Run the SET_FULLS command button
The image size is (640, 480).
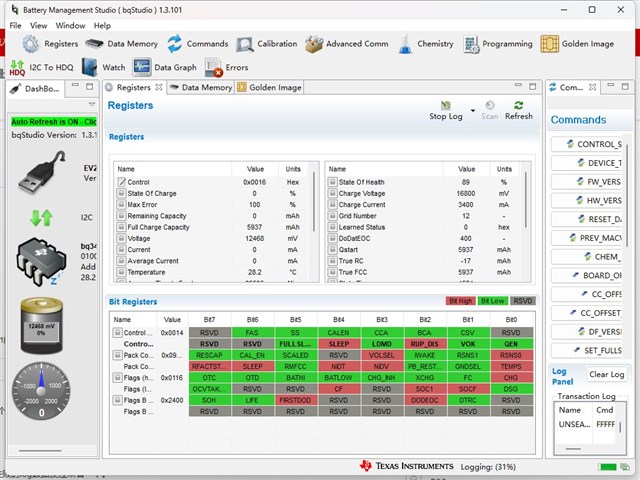(x=587, y=351)
